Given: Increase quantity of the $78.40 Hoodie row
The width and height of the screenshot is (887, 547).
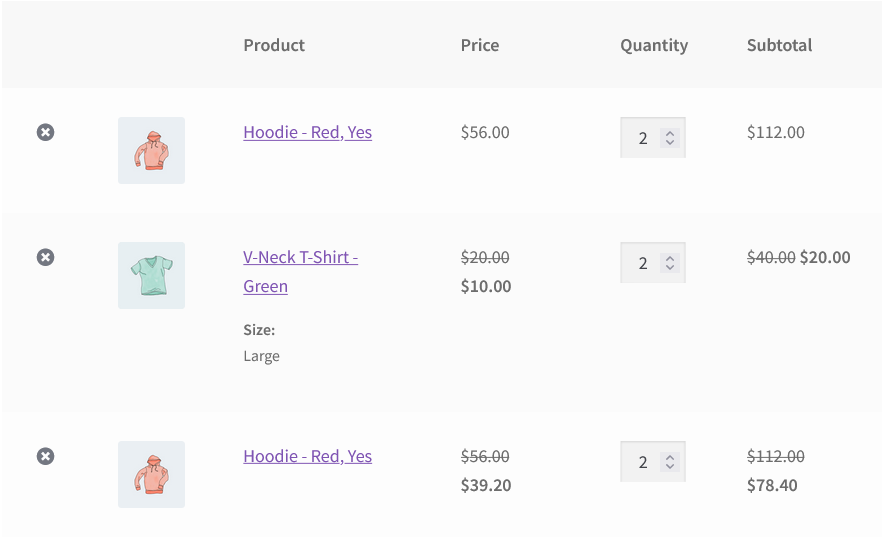Looking at the screenshot, I should (670, 458).
